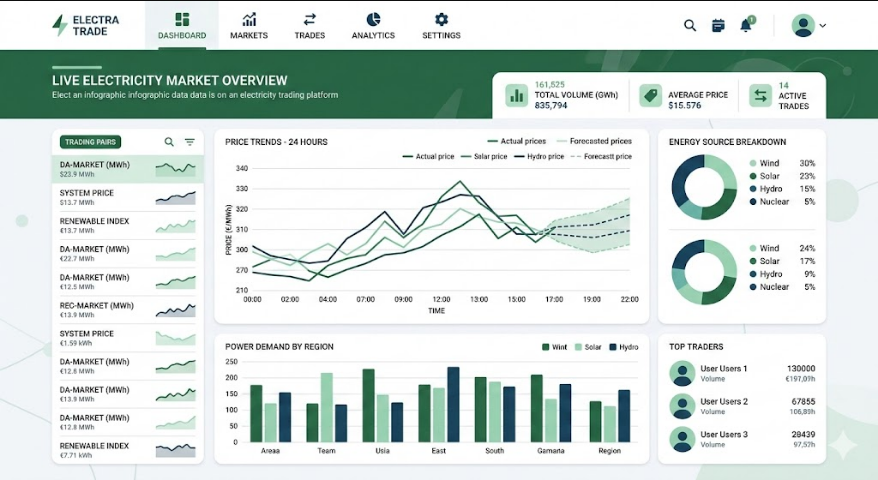Expand the profile dropdown chevron
The width and height of the screenshot is (878, 480).
(823, 26)
